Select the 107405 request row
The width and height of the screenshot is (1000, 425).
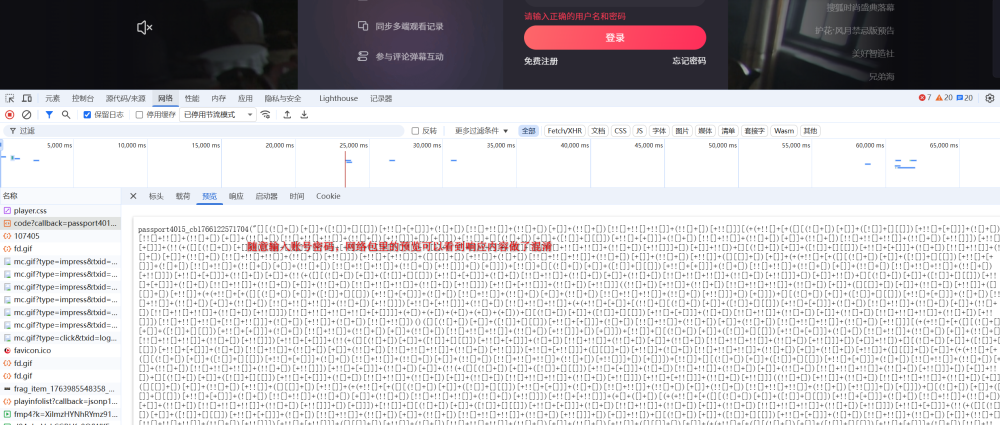(60, 236)
